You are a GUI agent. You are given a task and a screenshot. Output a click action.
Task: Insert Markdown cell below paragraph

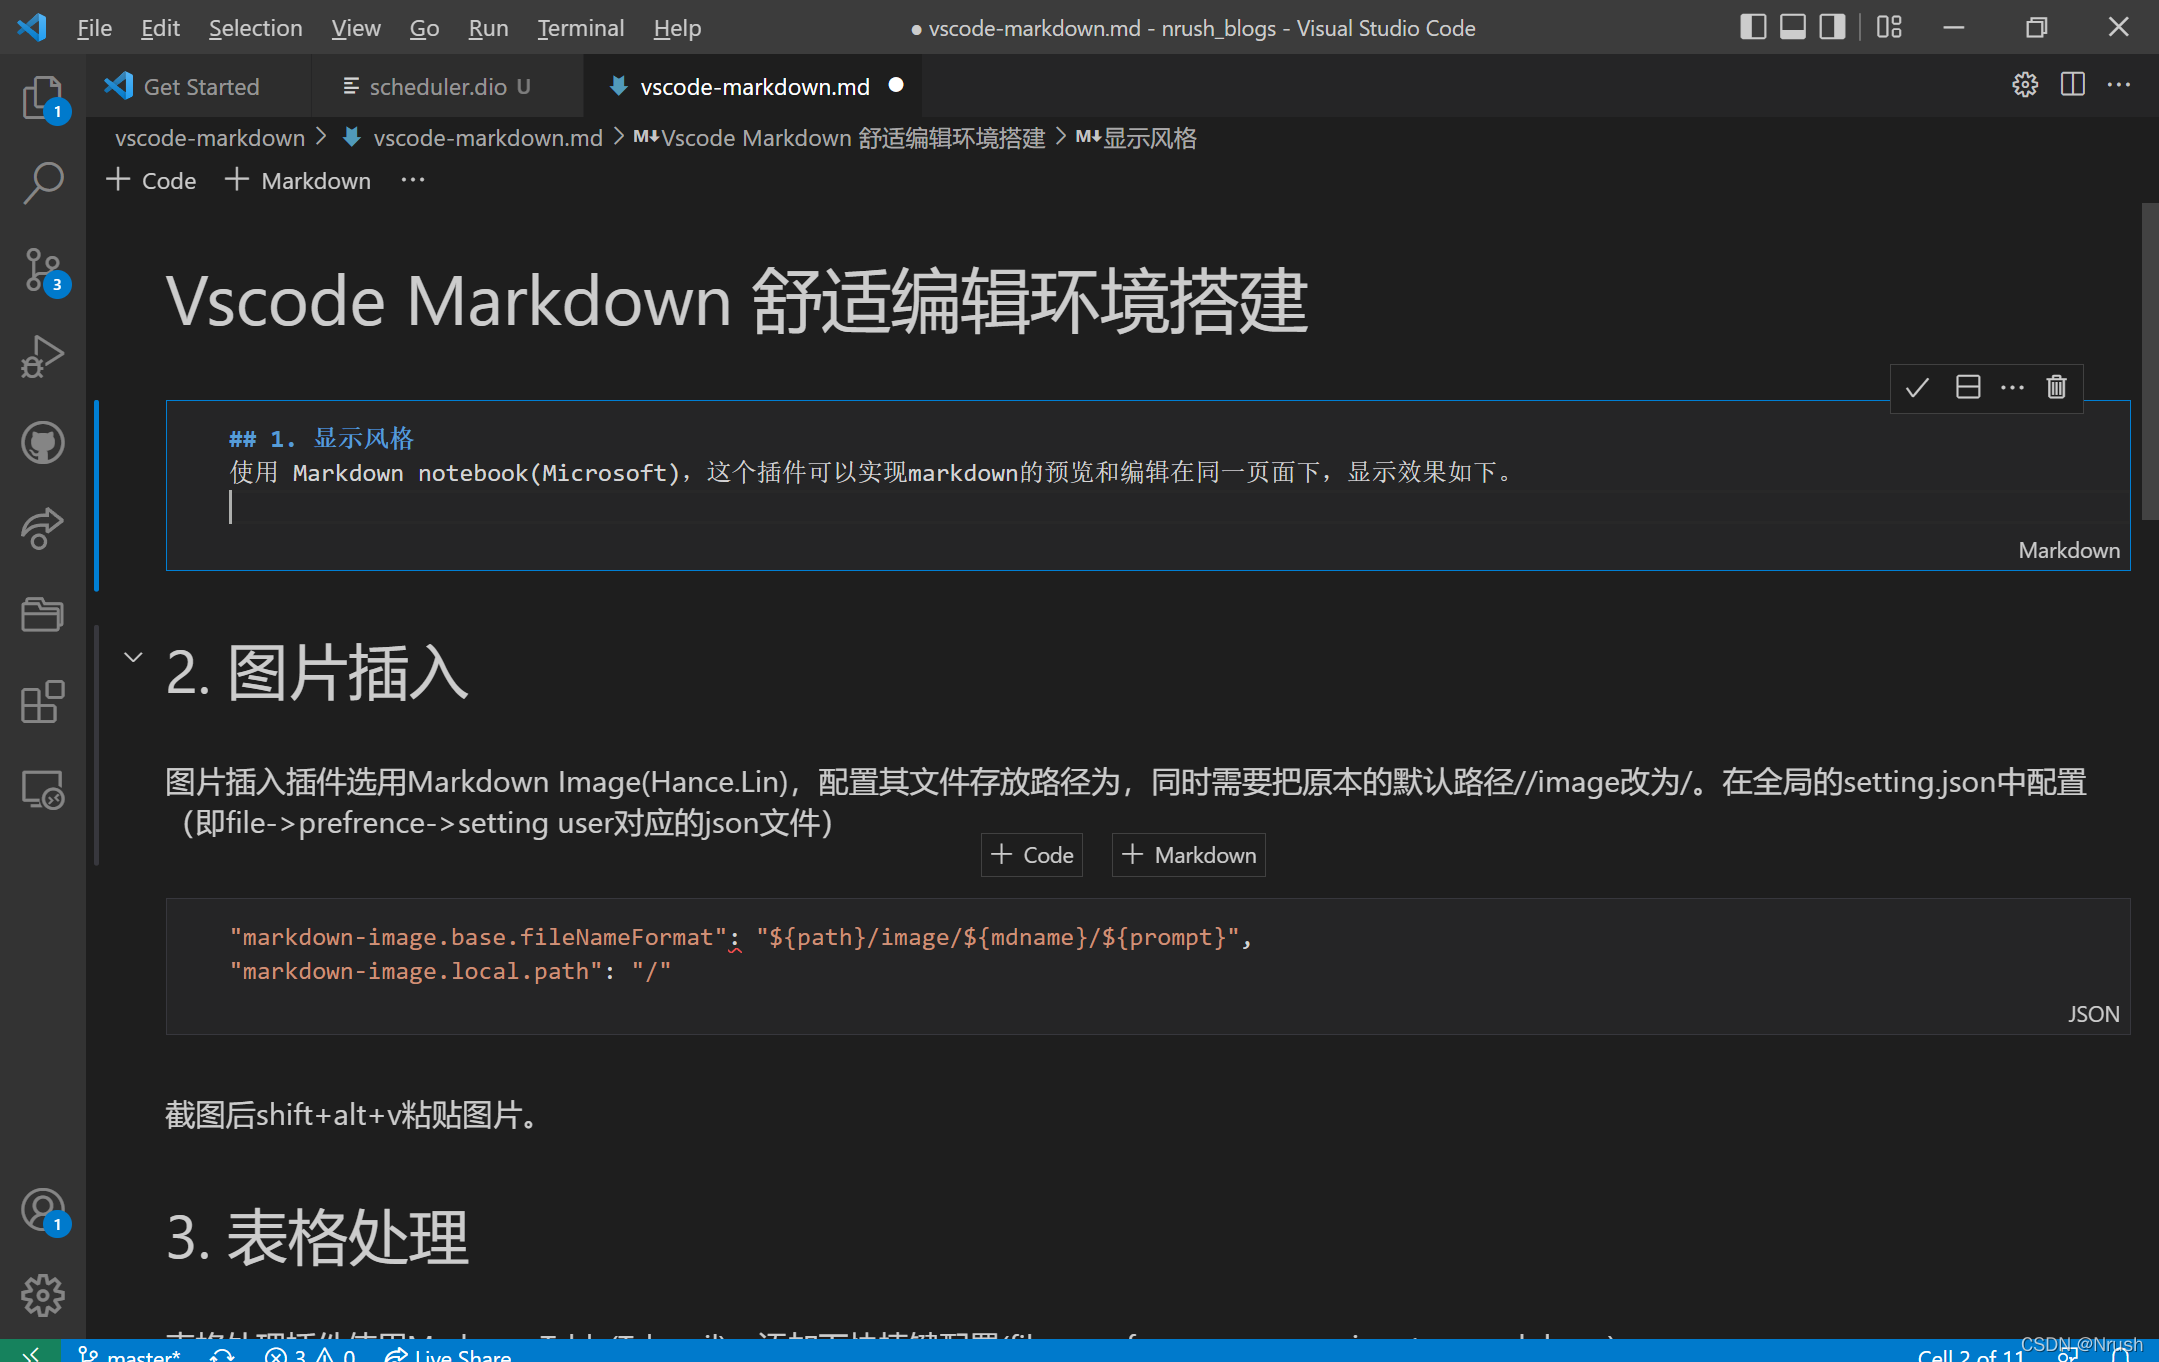(1188, 855)
